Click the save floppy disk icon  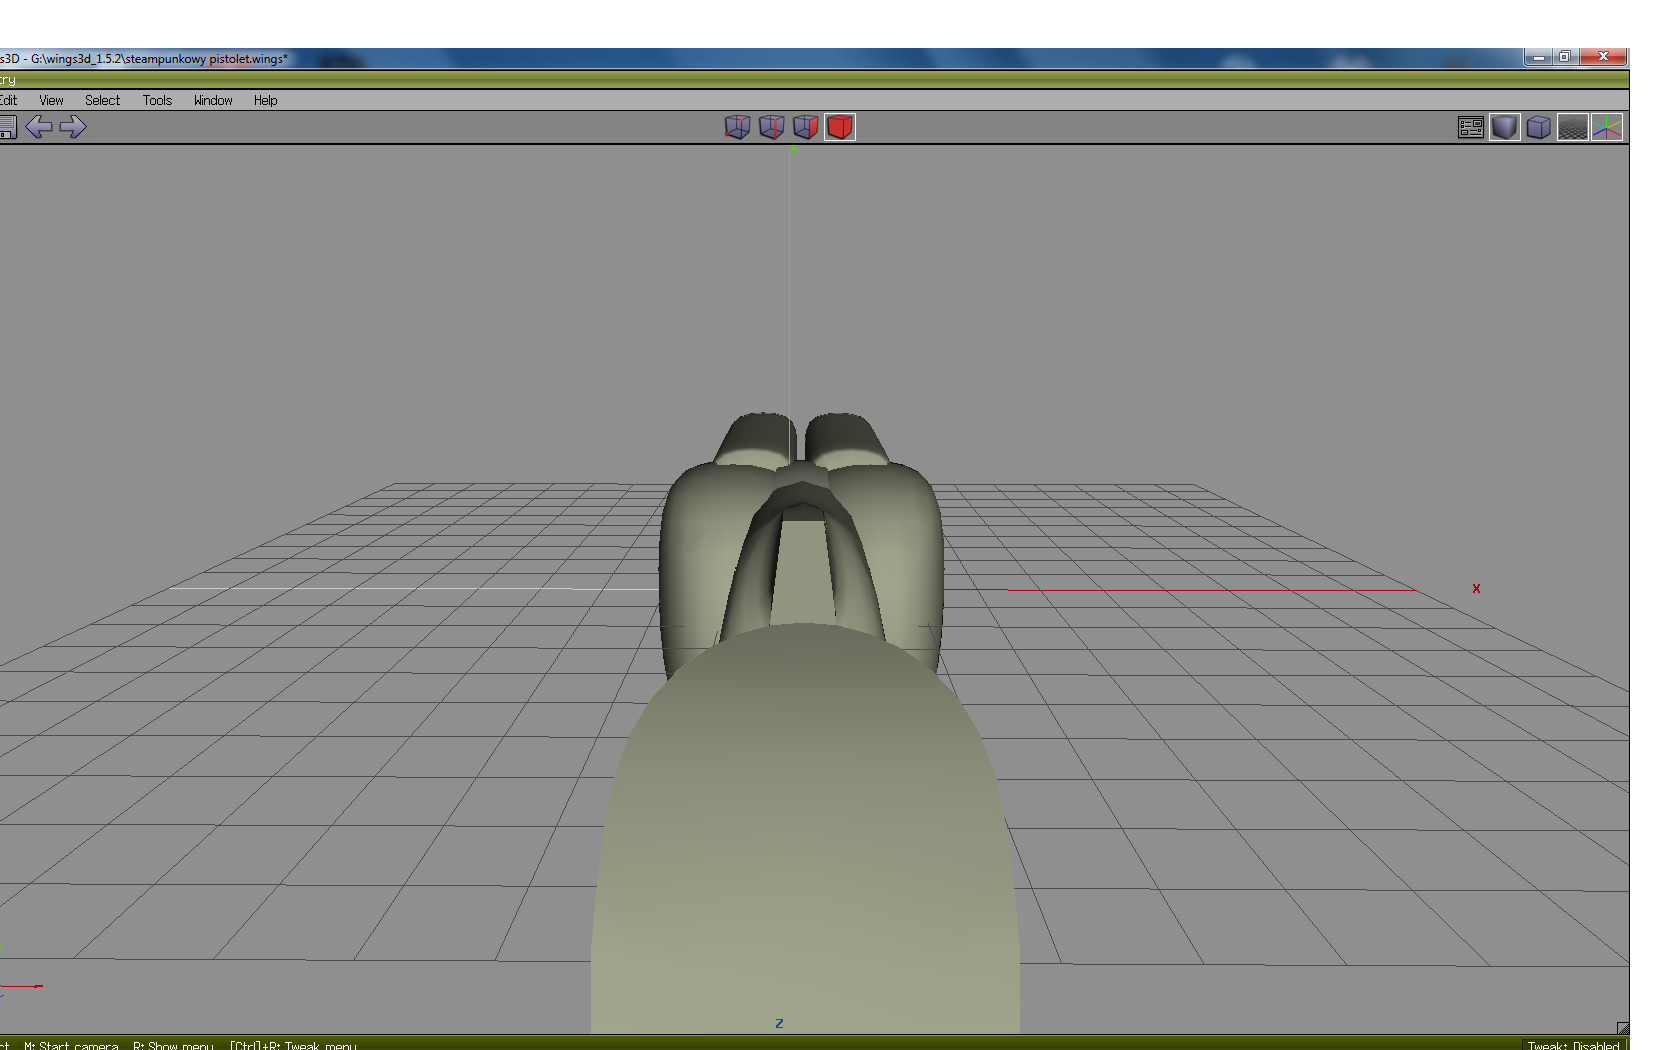[x=8, y=127]
